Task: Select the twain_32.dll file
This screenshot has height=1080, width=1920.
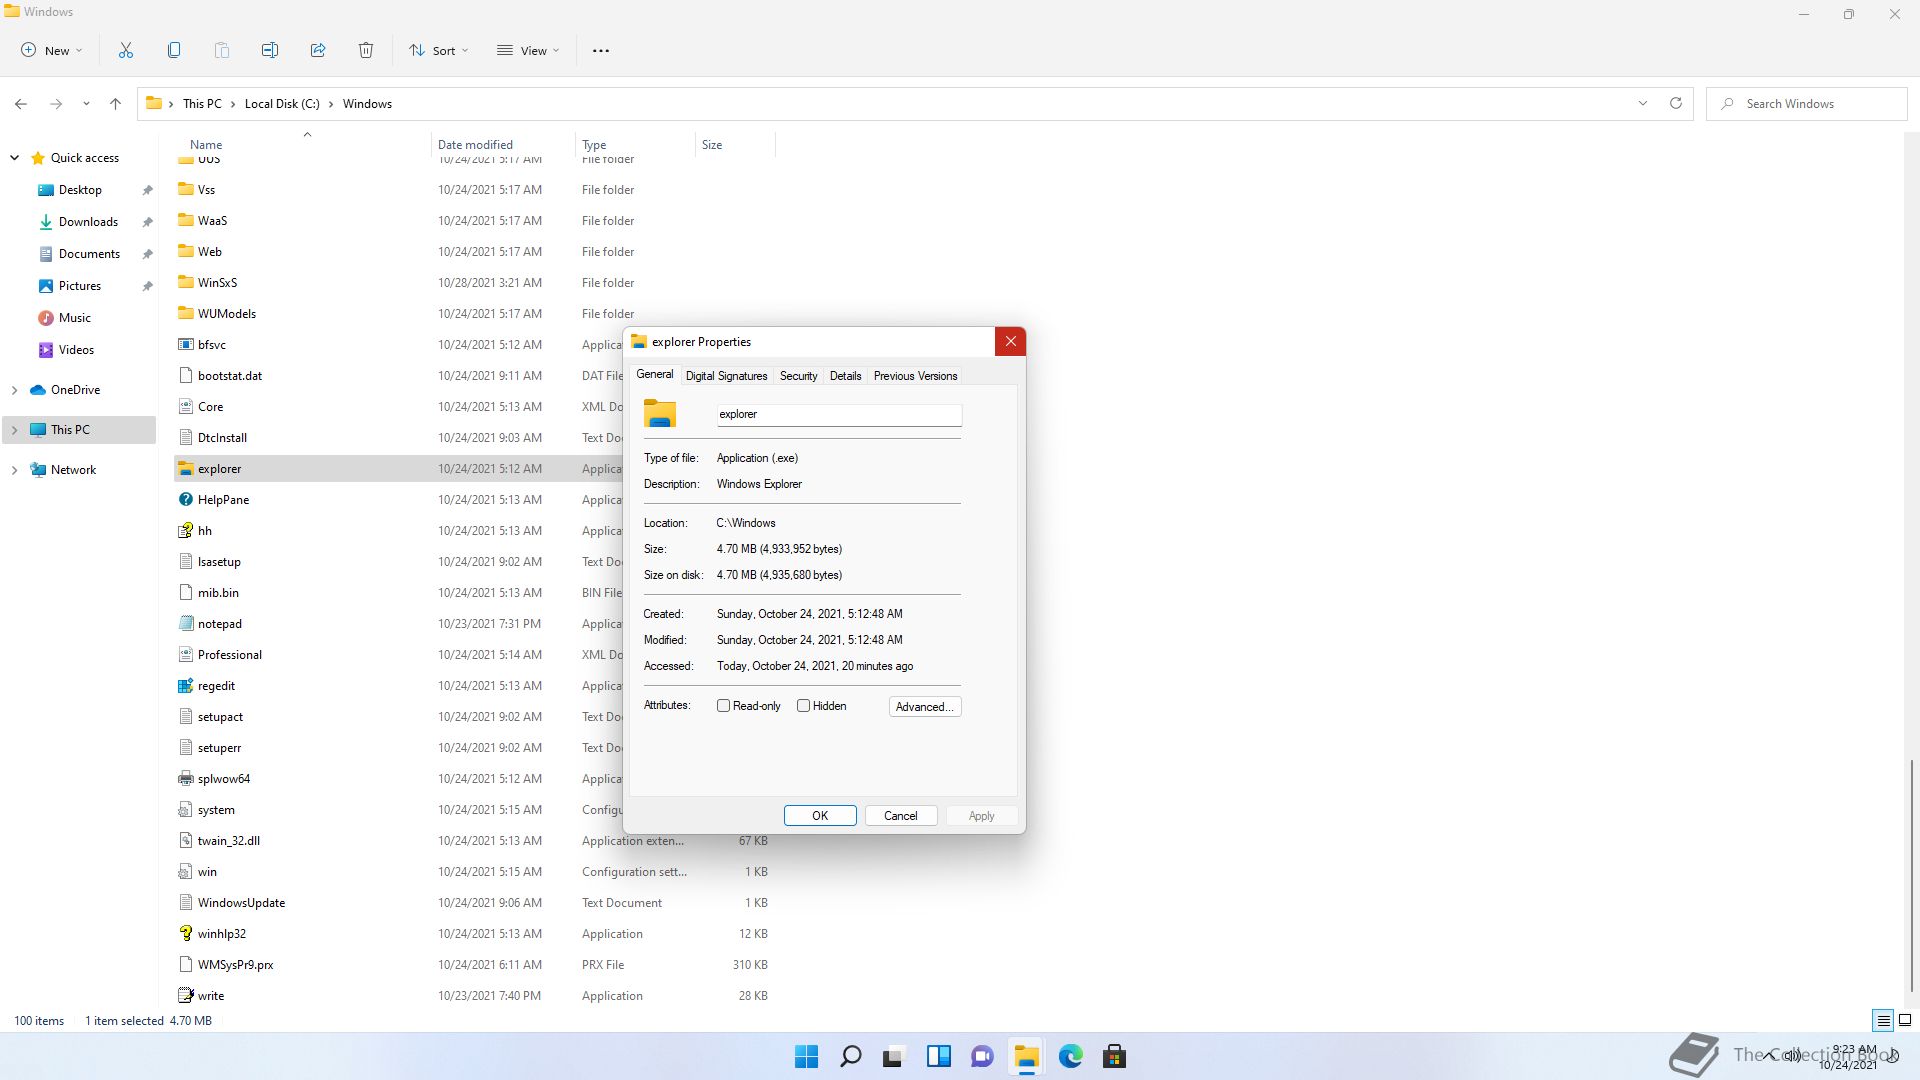Action: 228,841
